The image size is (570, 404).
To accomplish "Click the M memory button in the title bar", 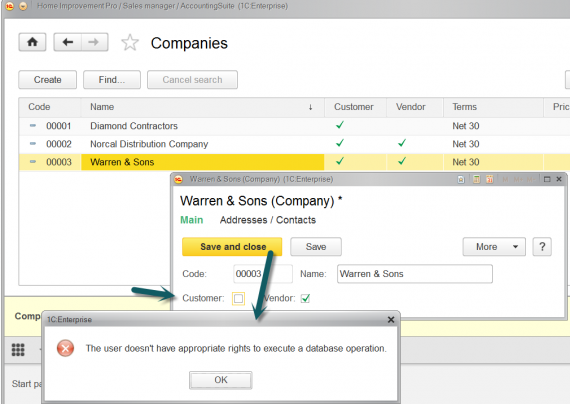I will (x=505, y=179).
